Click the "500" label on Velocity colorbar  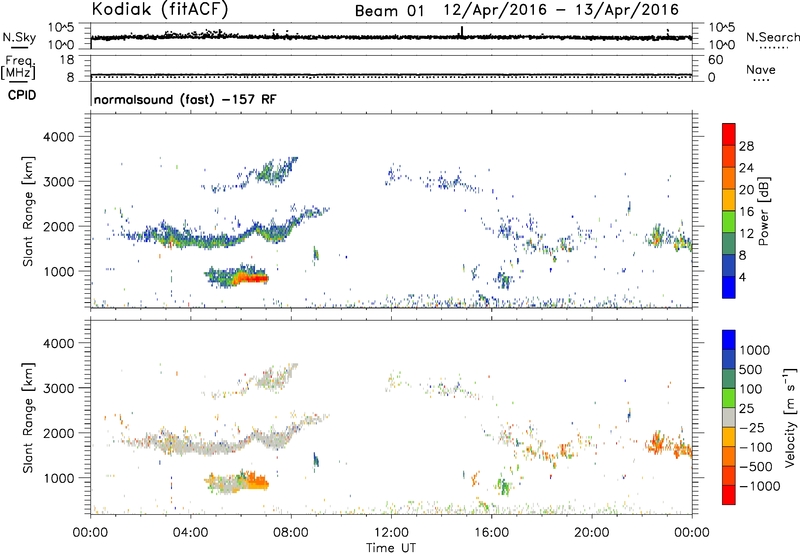pyautogui.click(x=751, y=369)
